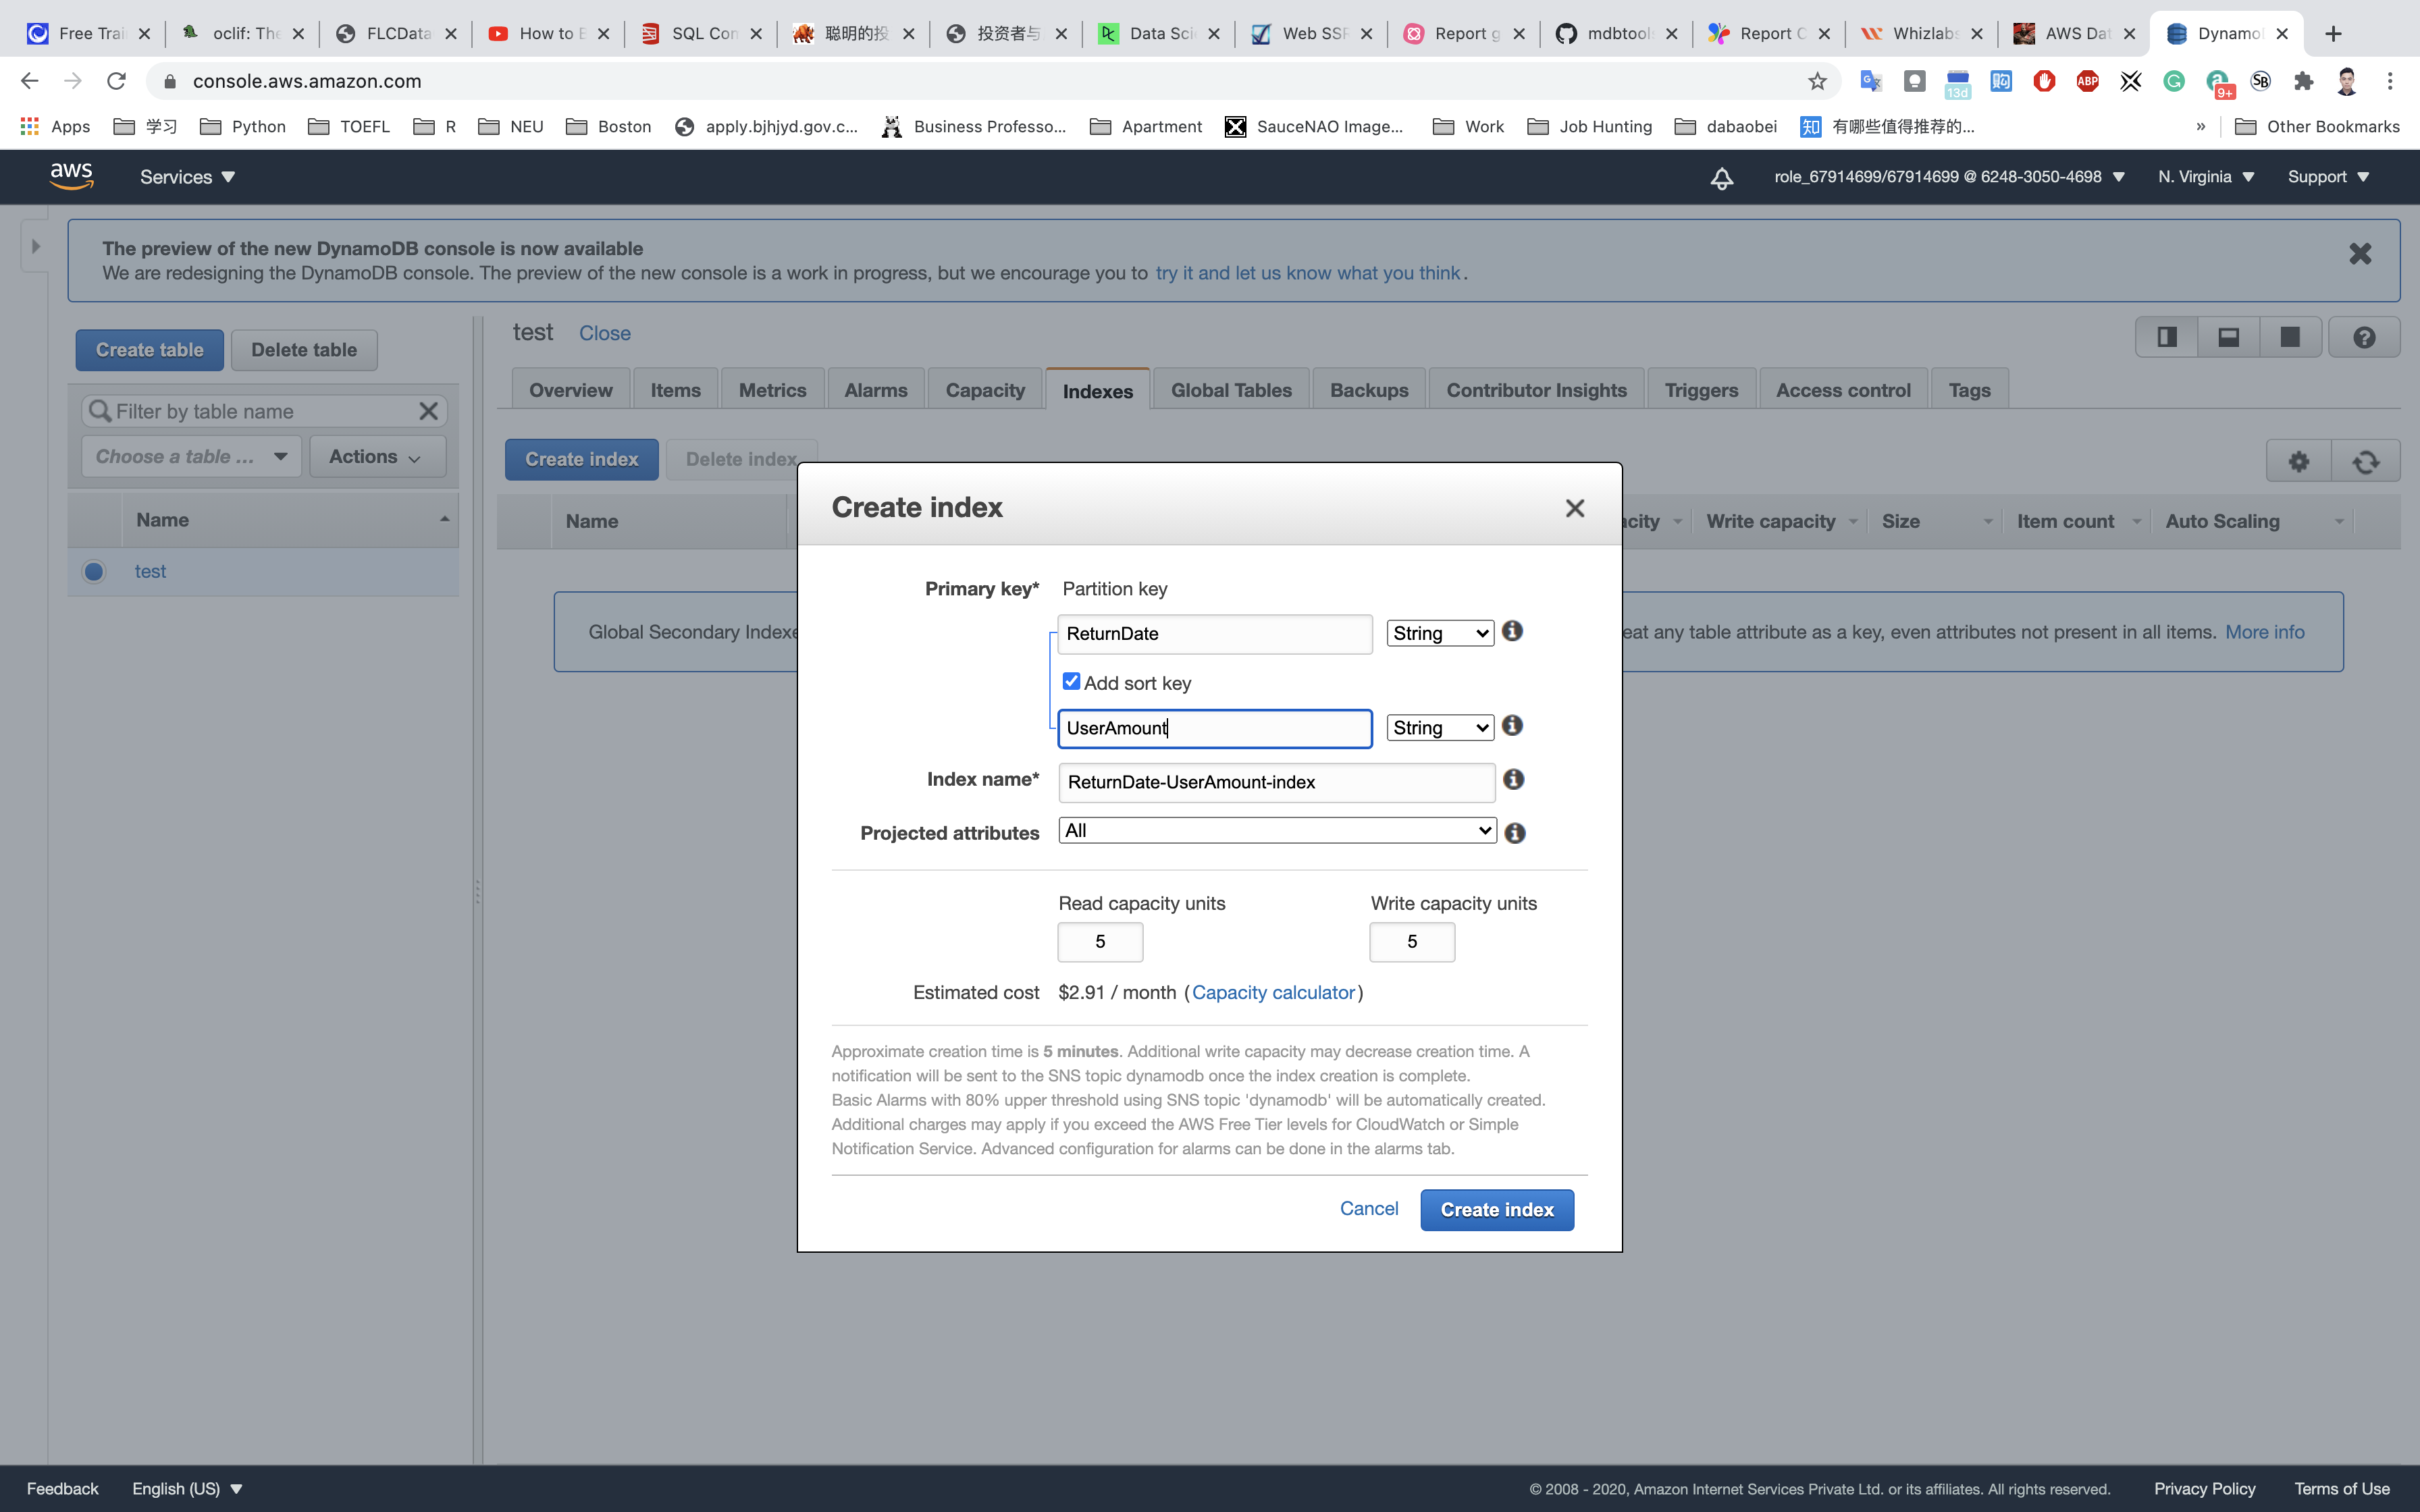Click info icon beside partition key type
This screenshot has height=1512, width=2420.
pyautogui.click(x=1512, y=631)
